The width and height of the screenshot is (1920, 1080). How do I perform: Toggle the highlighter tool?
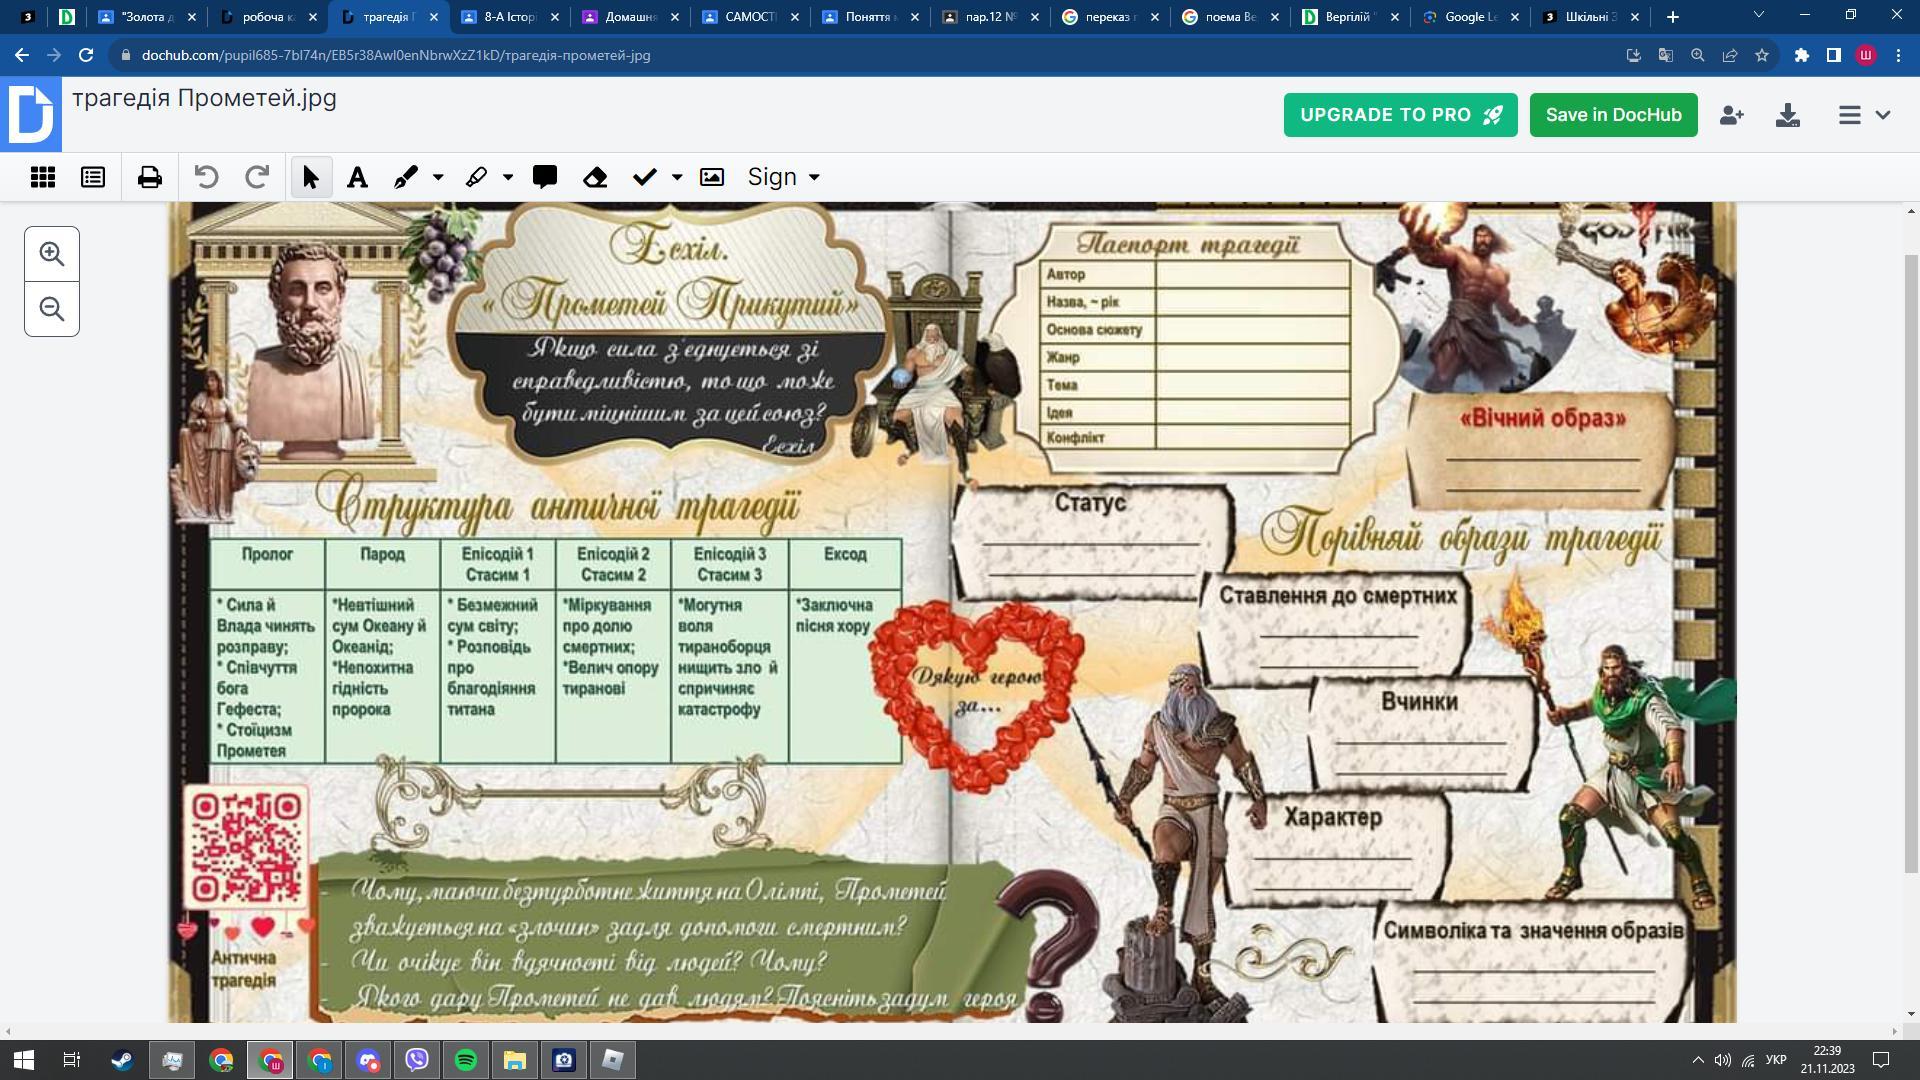(476, 178)
